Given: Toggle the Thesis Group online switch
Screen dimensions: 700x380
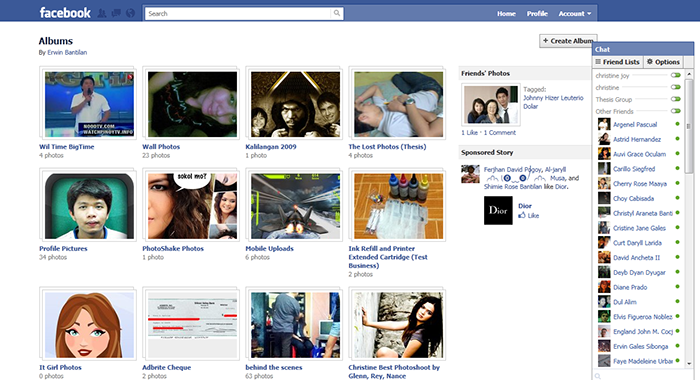Looking at the screenshot, I should click(676, 99).
